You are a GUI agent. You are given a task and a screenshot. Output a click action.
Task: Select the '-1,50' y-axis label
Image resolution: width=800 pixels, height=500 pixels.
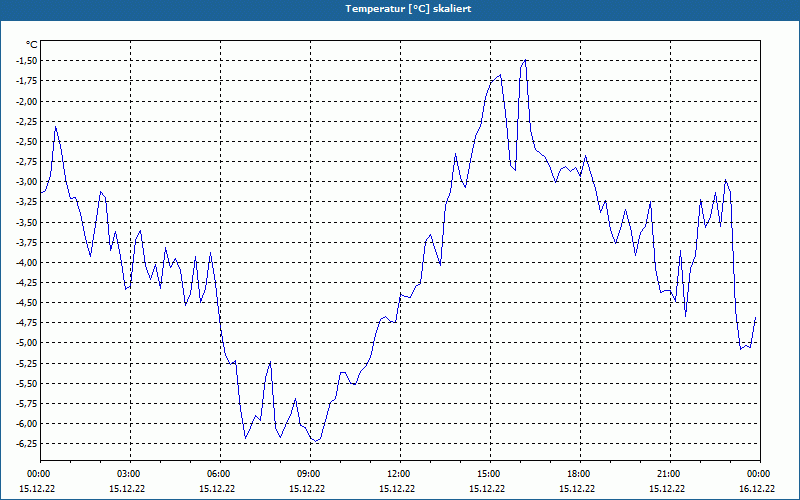click(x=28, y=61)
